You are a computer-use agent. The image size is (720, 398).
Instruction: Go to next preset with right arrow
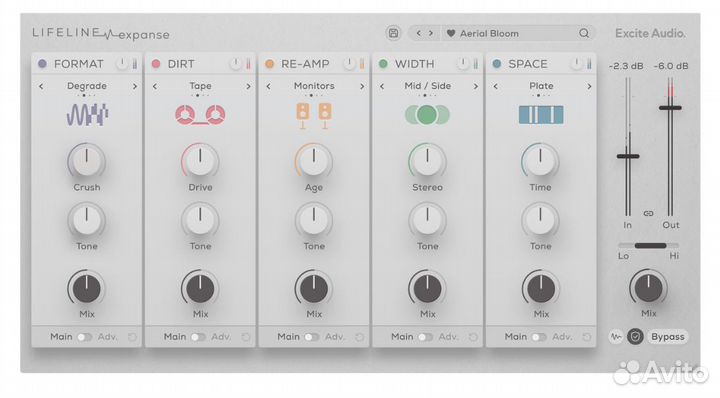tap(431, 33)
